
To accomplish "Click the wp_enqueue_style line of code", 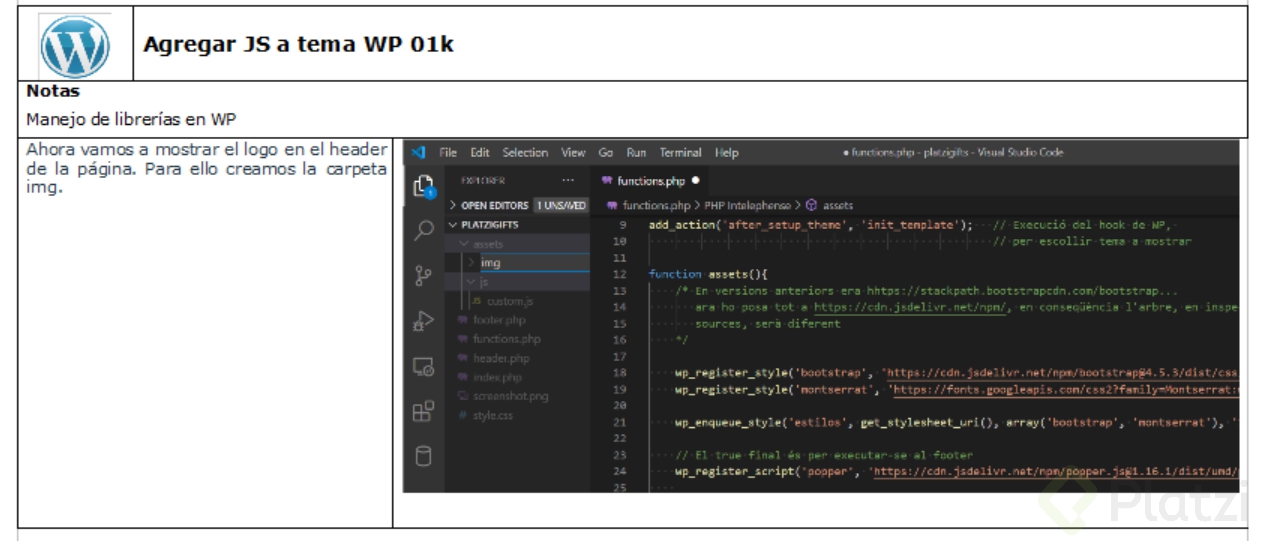I will coord(957,422).
